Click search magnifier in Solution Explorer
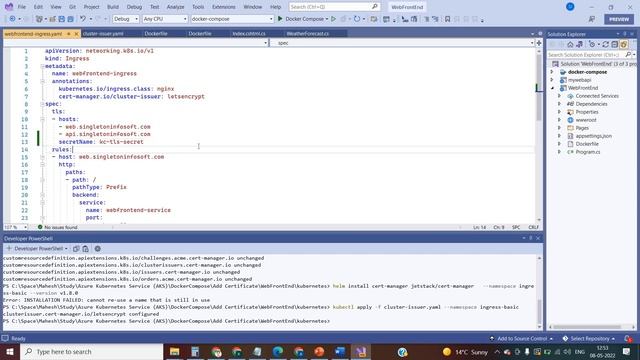The image size is (640, 360). tap(628, 54)
